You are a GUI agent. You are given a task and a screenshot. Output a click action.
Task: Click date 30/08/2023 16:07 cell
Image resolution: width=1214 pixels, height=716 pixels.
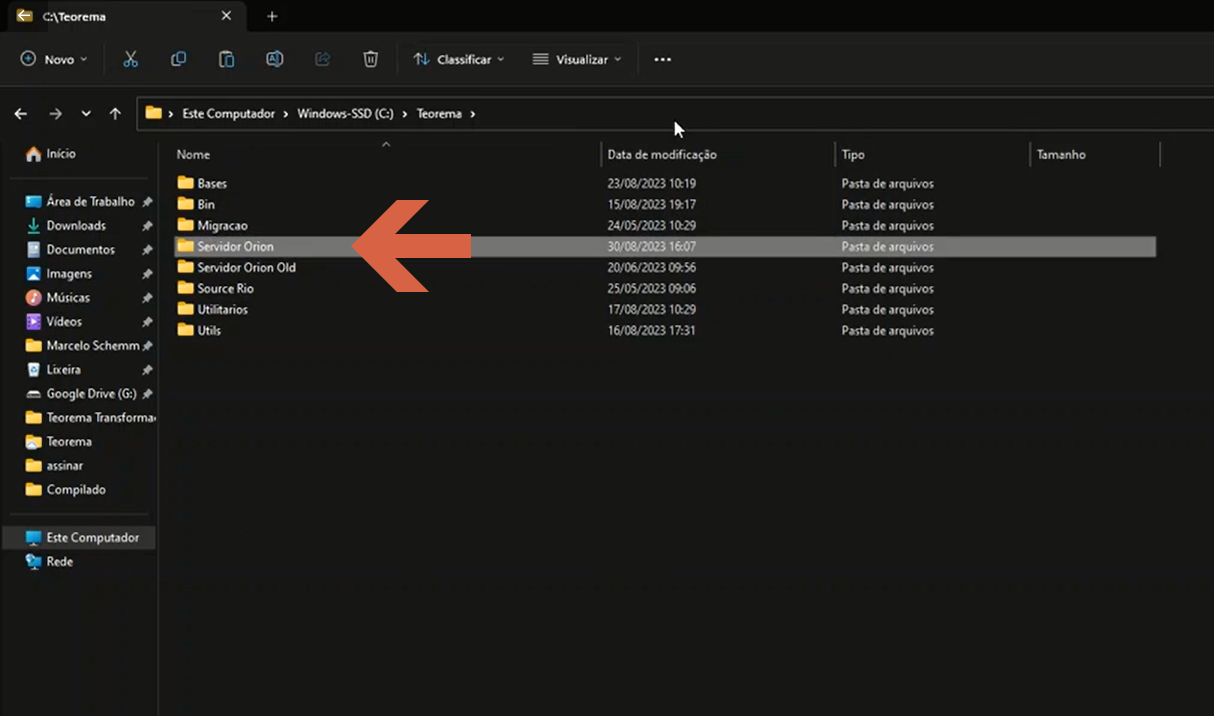[651, 247]
